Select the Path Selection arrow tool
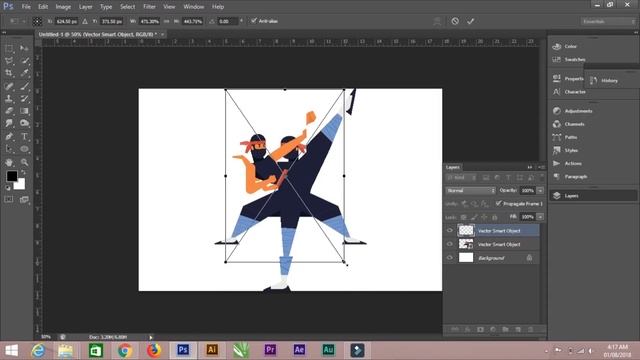 (9, 149)
